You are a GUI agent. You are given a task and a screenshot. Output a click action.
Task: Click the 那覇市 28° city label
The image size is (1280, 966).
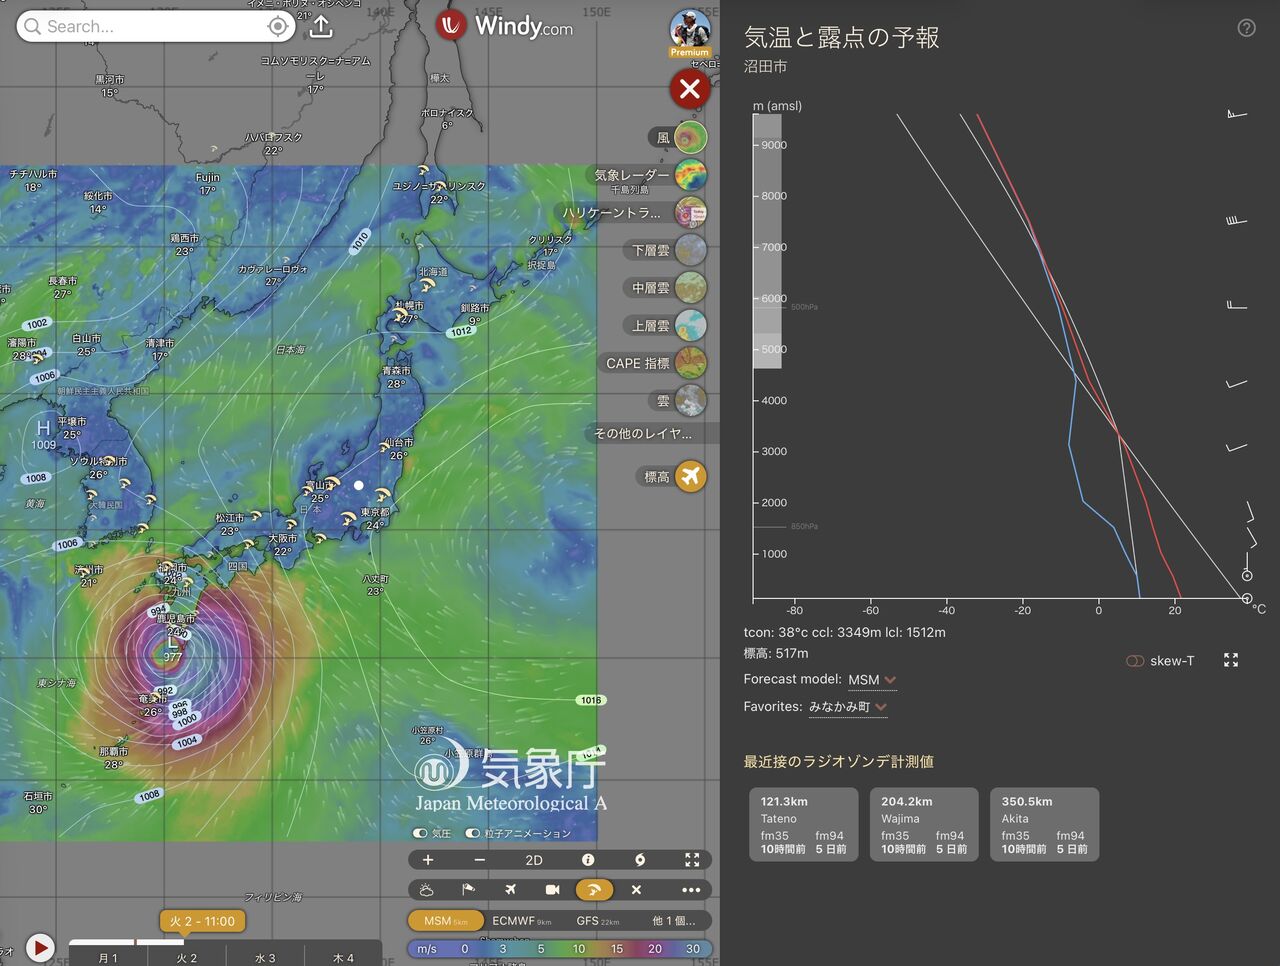113,757
